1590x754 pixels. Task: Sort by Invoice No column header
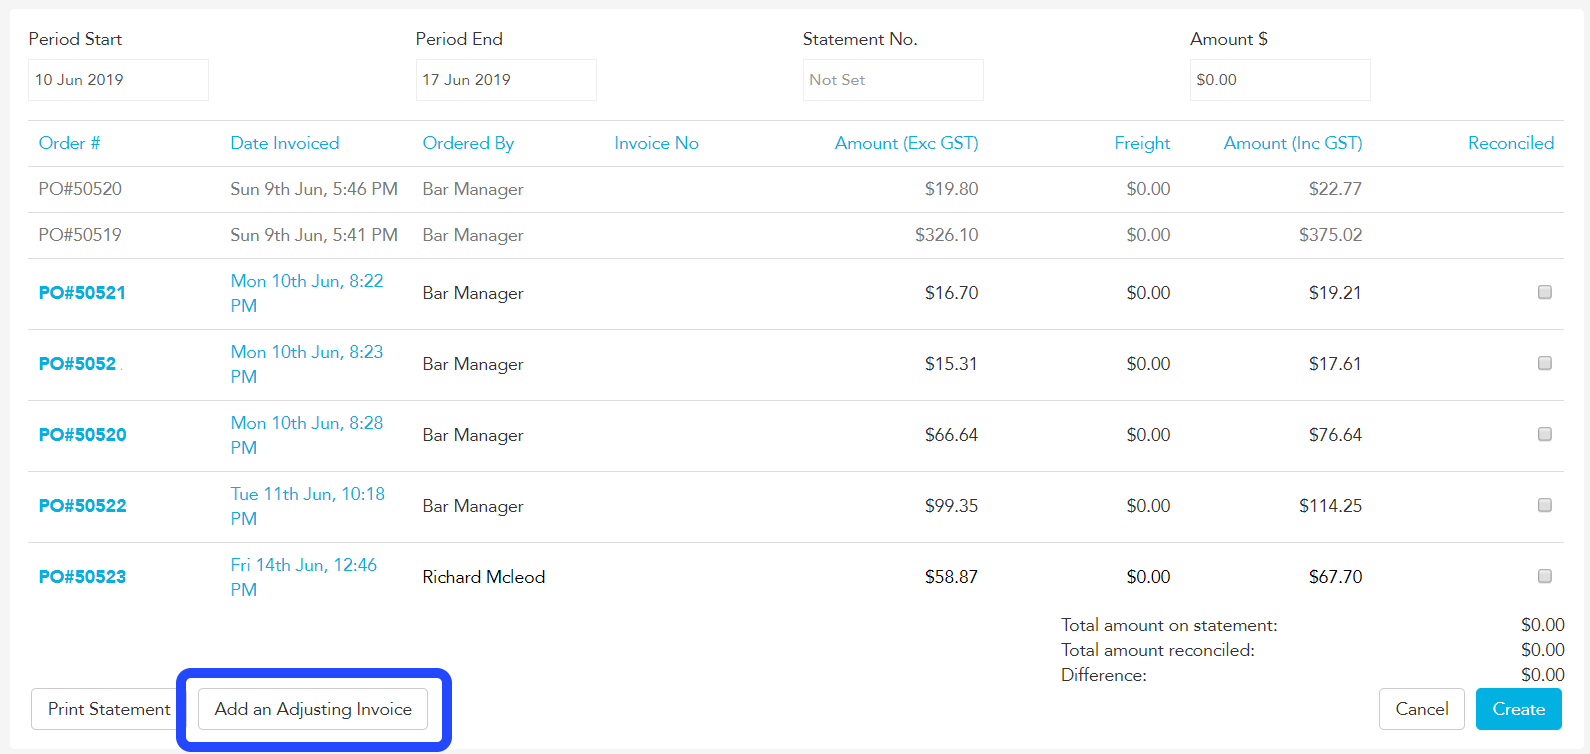click(656, 143)
